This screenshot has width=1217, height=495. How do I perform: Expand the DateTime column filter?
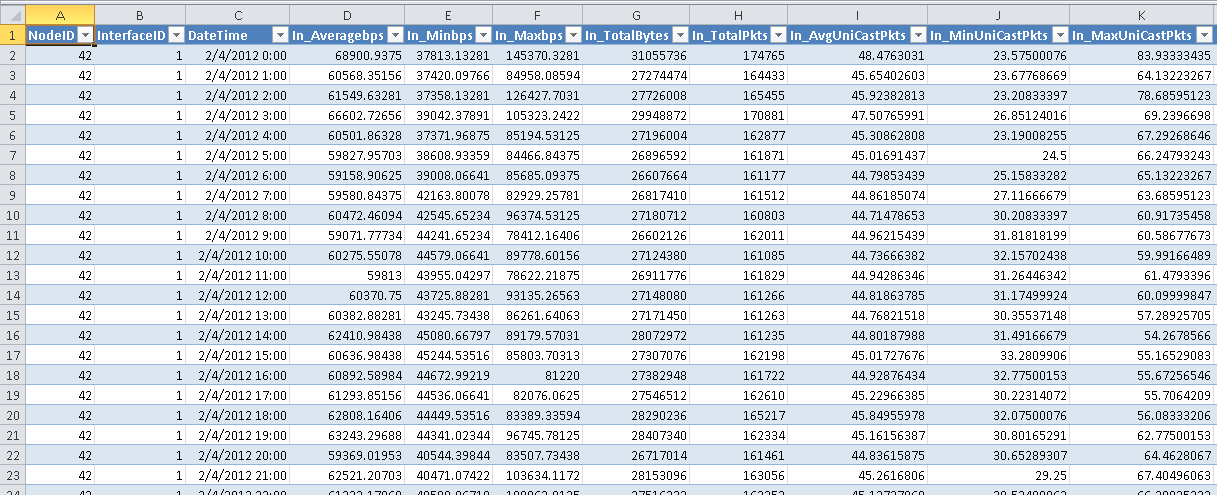(x=279, y=35)
